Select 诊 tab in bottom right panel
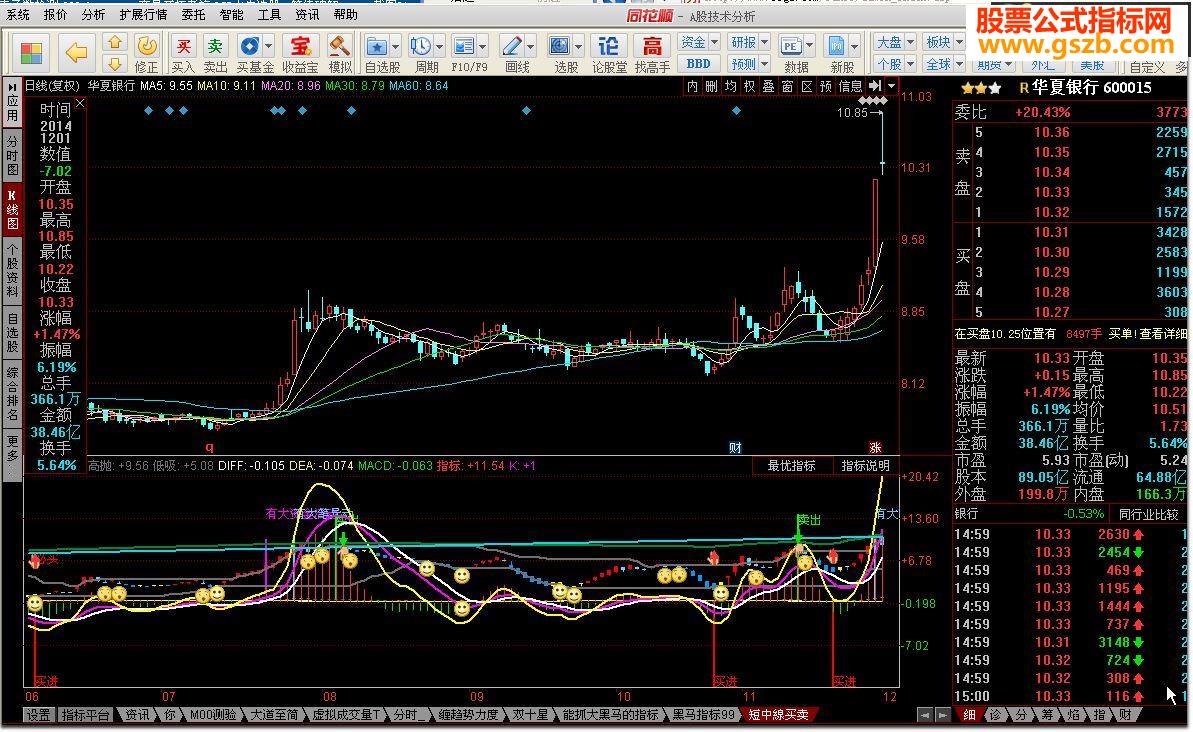This screenshot has height=732, width=1193. pos(994,714)
